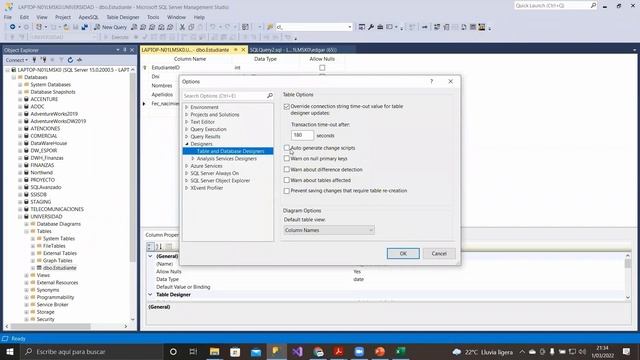Open Zoom from the taskbar
The height and width of the screenshot is (360, 640).
click(x=359, y=351)
